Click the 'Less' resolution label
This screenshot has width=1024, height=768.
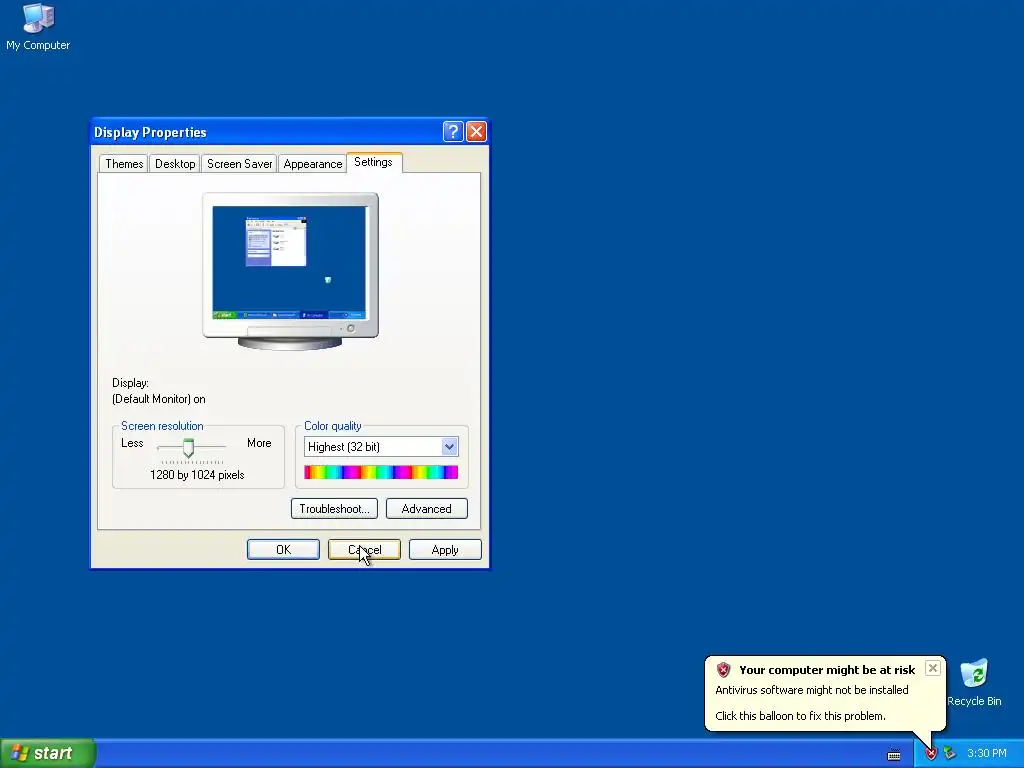(132, 443)
